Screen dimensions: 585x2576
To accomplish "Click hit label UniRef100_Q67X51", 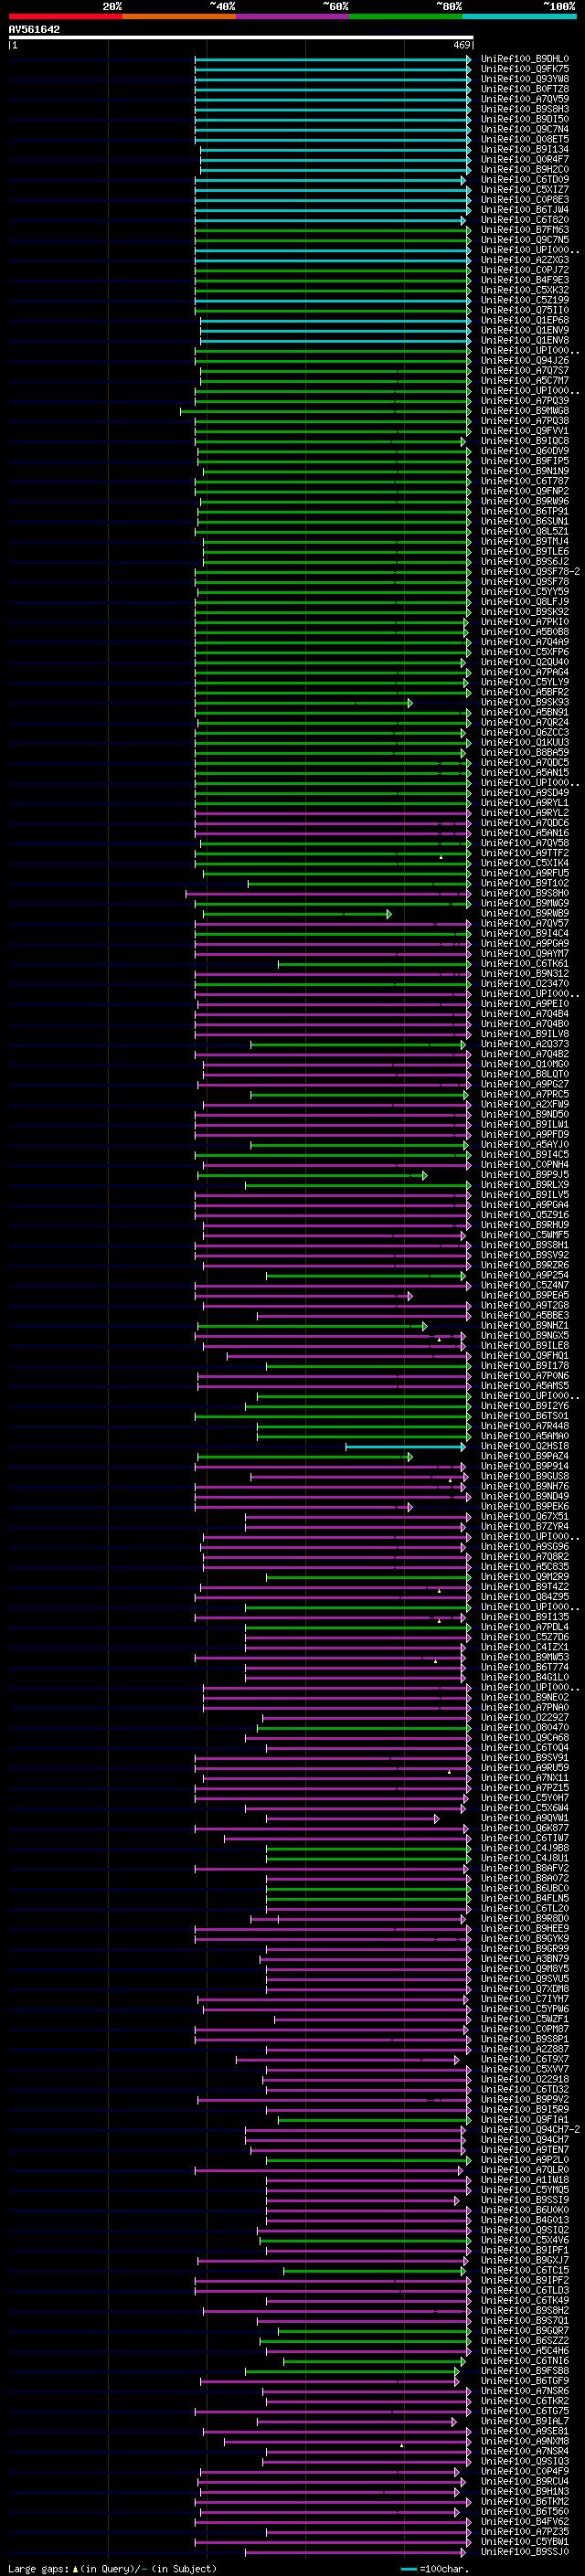I will coord(524,1517).
